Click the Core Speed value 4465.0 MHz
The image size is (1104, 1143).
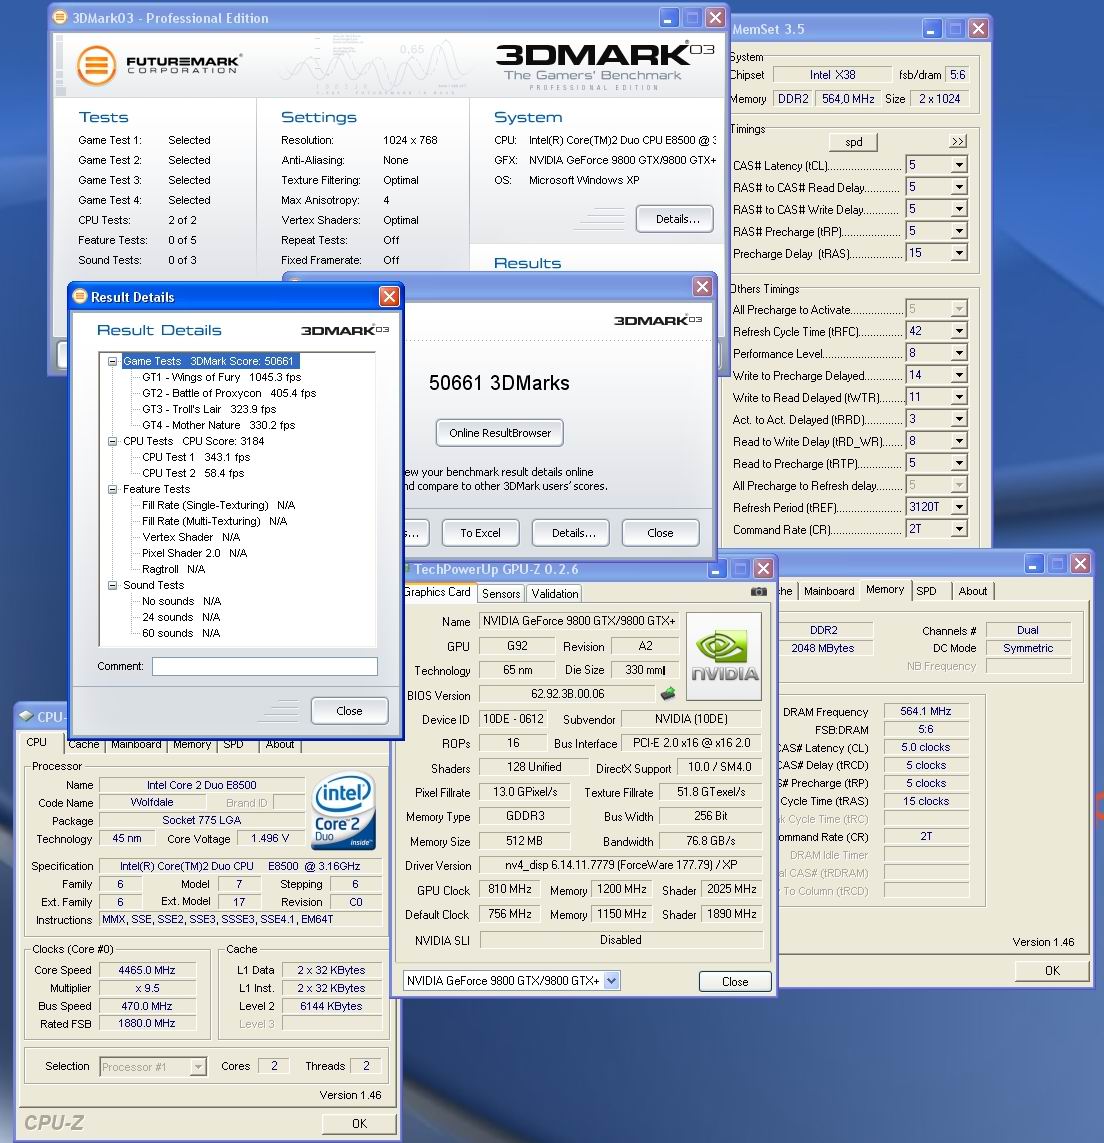point(147,970)
